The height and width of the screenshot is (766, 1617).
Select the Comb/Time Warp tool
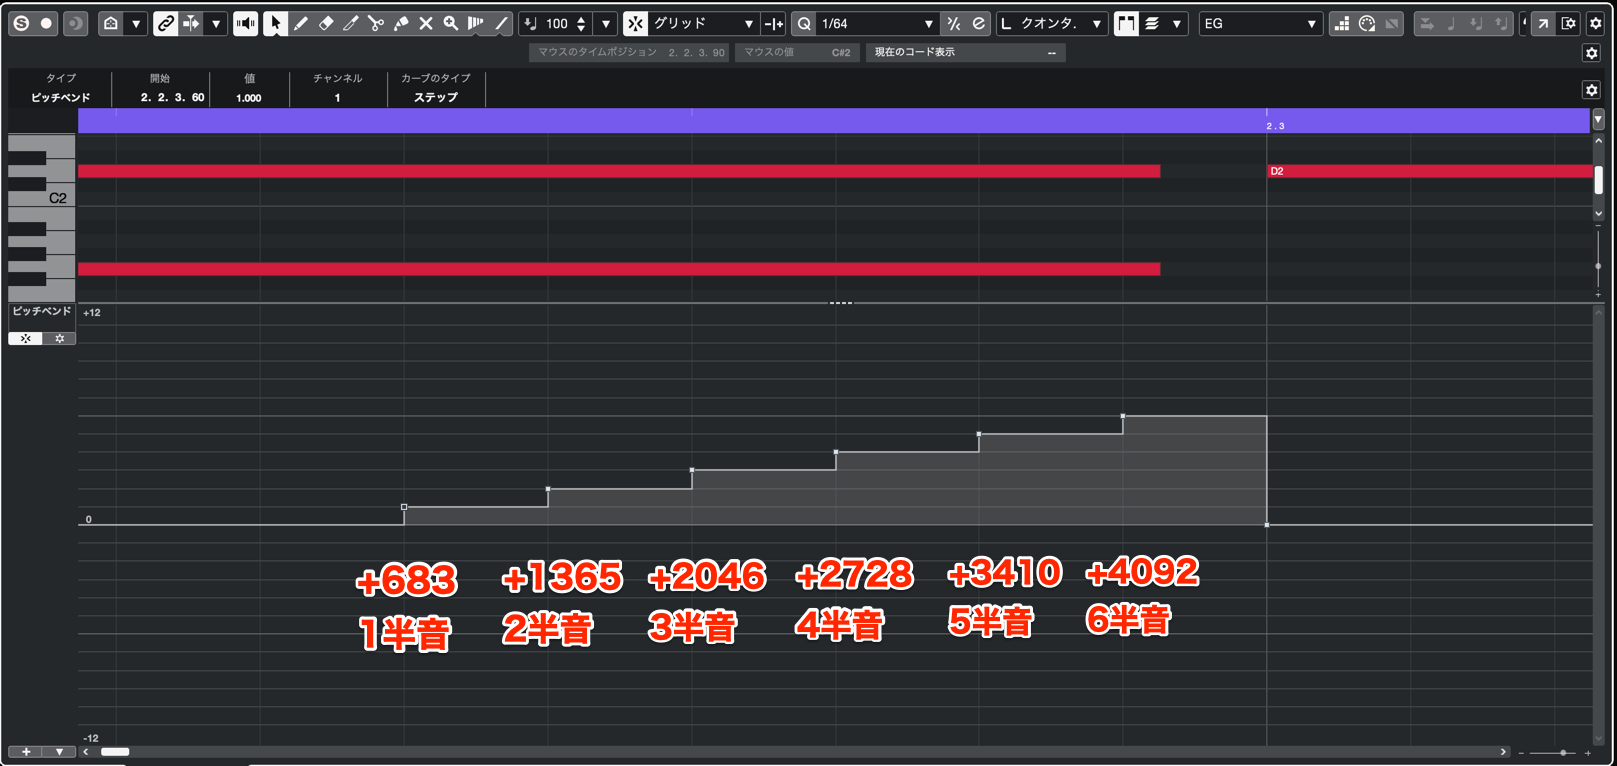tap(476, 23)
